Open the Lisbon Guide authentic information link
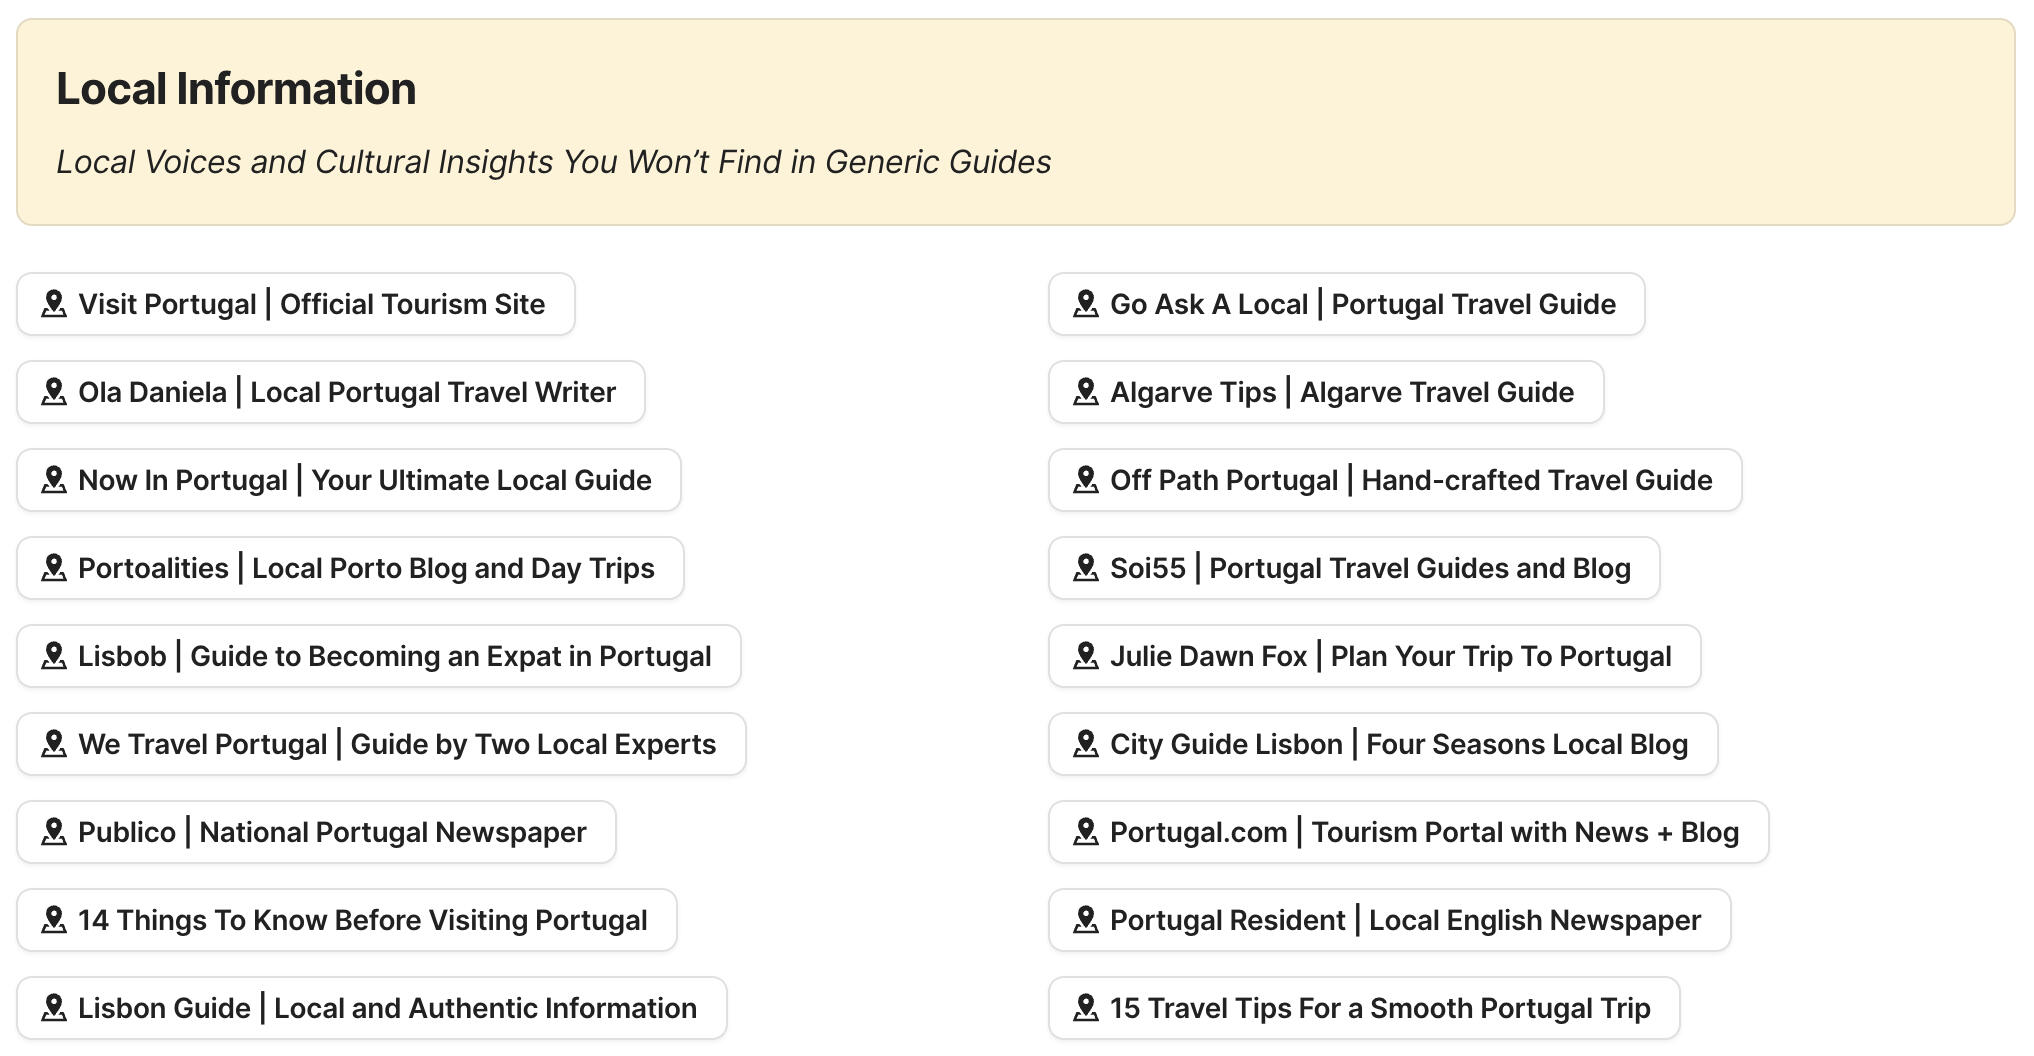This screenshot has height=1056, width=2034. click(371, 1008)
